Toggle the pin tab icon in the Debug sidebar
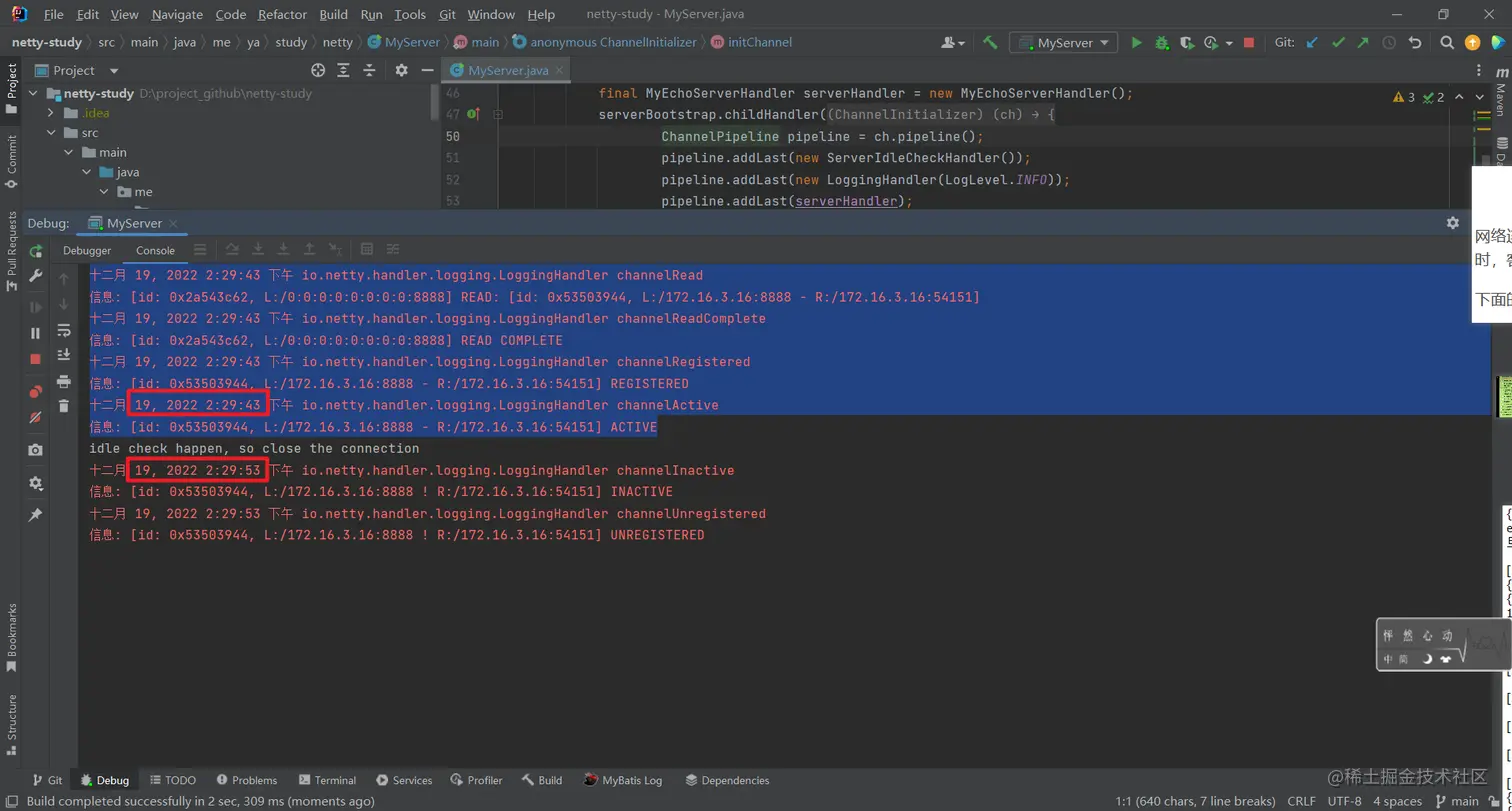Viewport: 1512px width, 811px height. (x=36, y=514)
